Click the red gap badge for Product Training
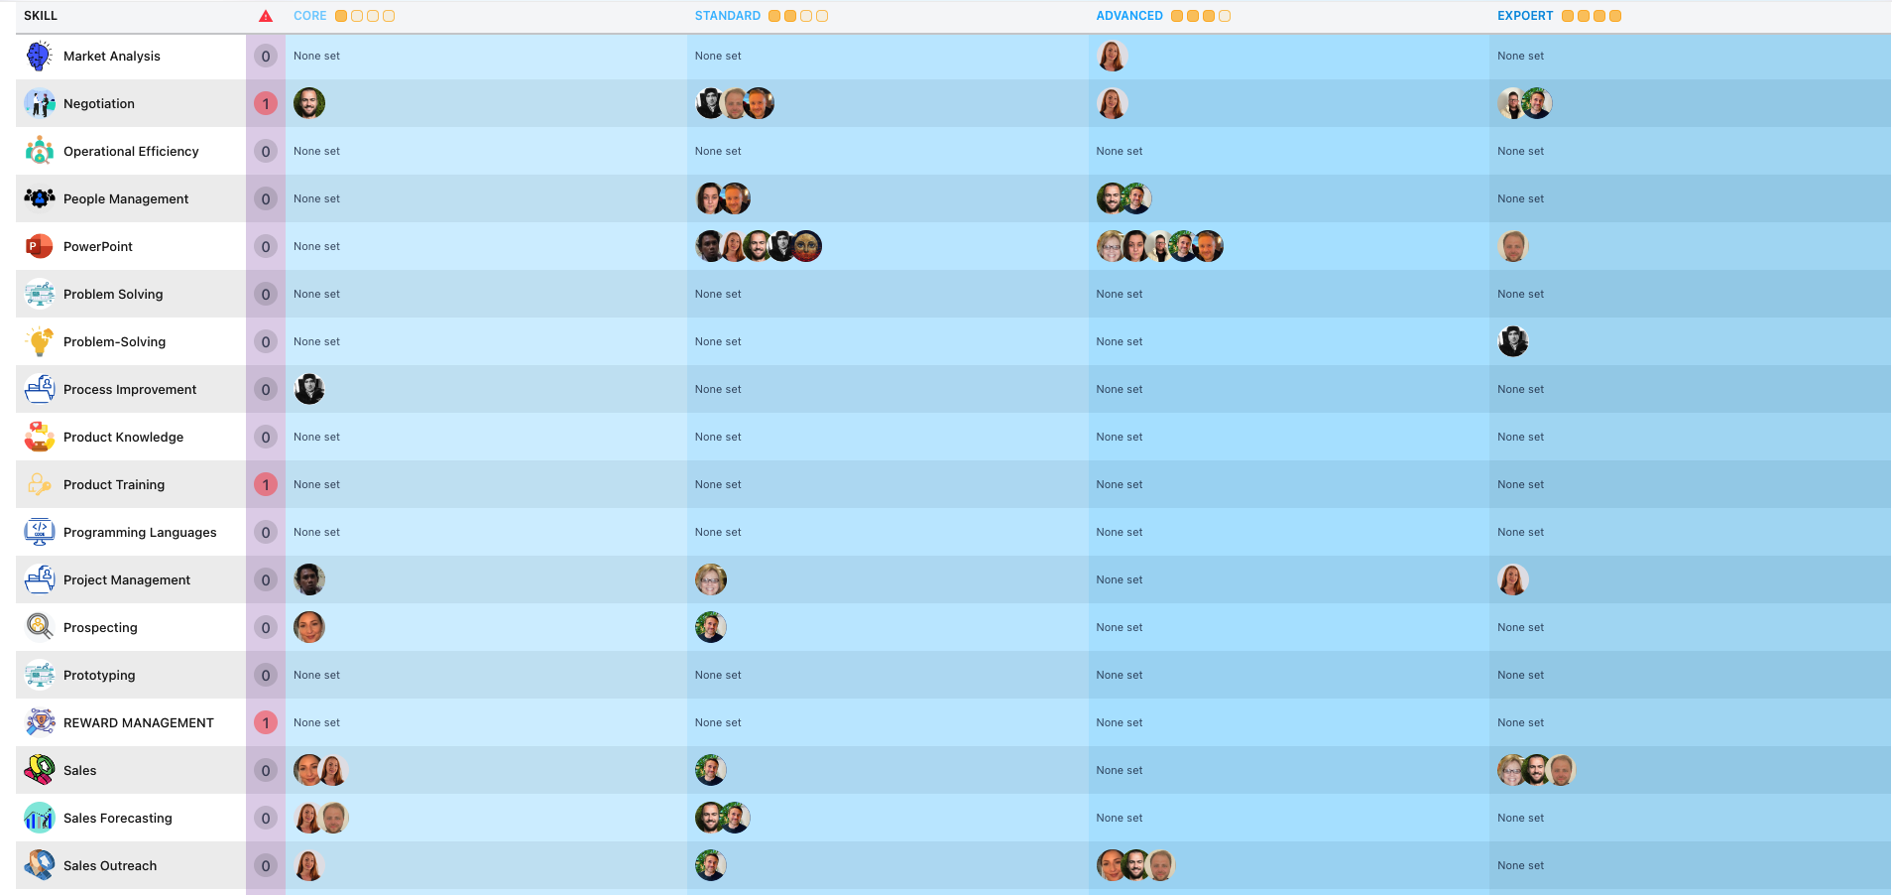The image size is (1892, 895). pos(265,484)
